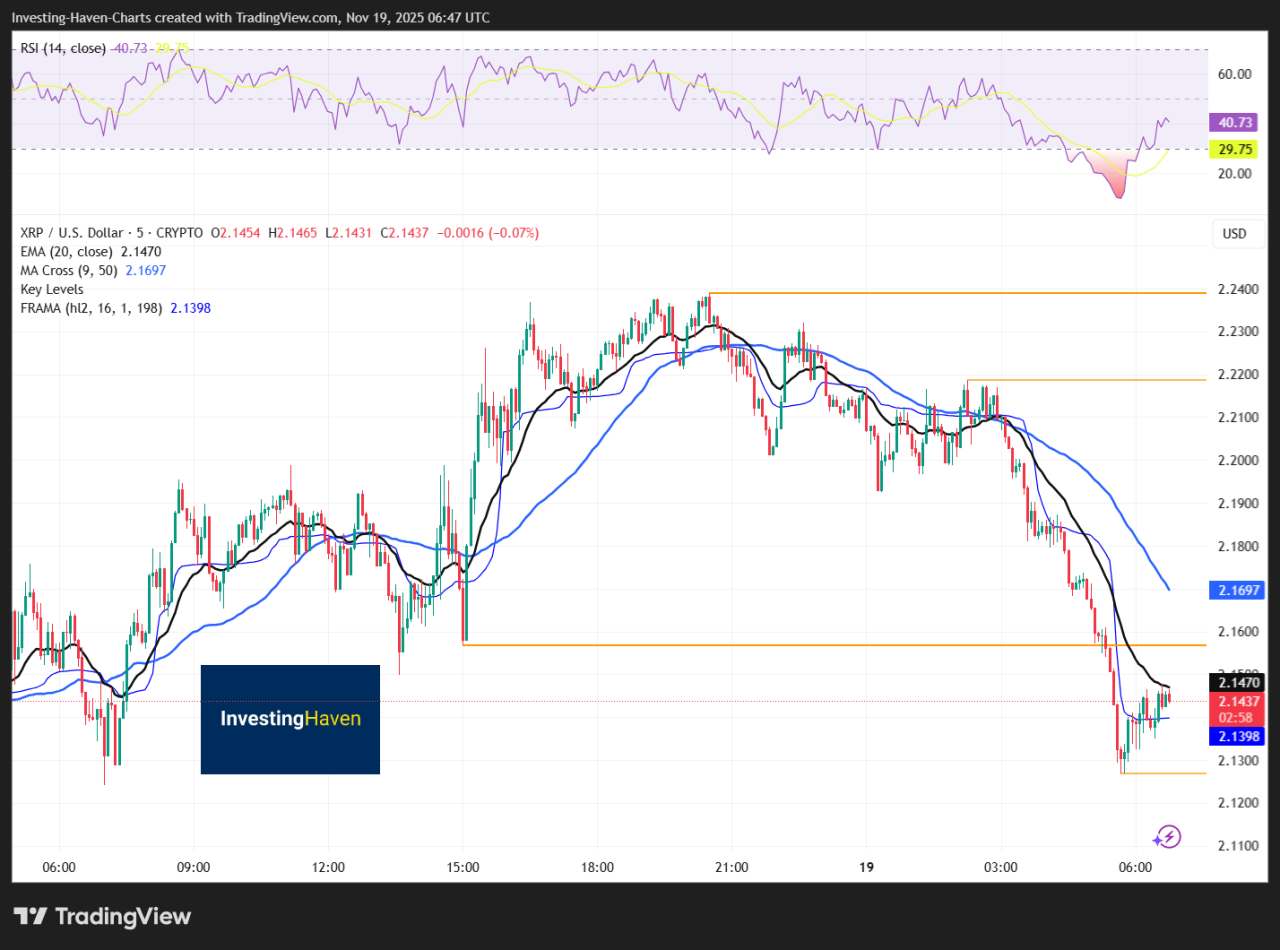This screenshot has width=1280, height=950.
Task: Click the 21:00 label on time axis
Action: coord(731,867)
